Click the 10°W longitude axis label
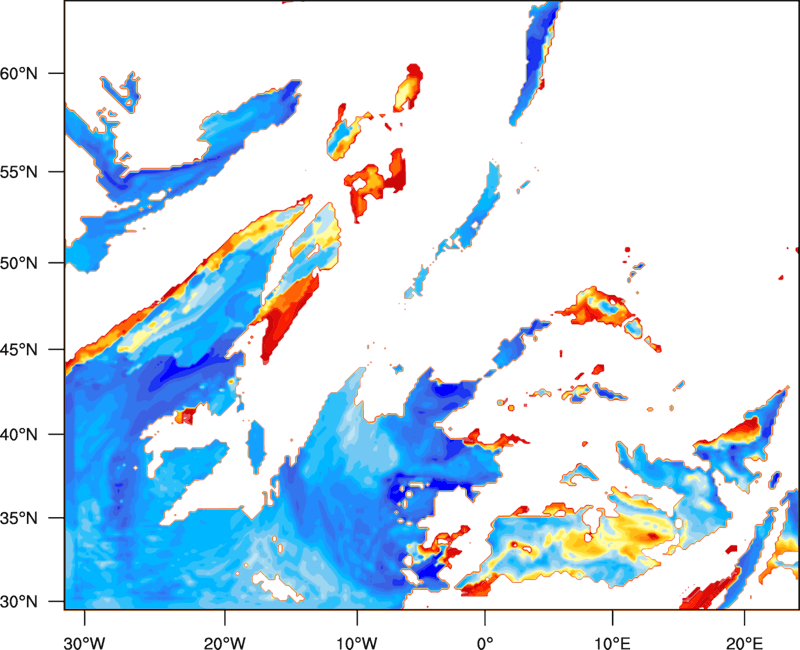The image size is (800, 650). coord(357,643)
